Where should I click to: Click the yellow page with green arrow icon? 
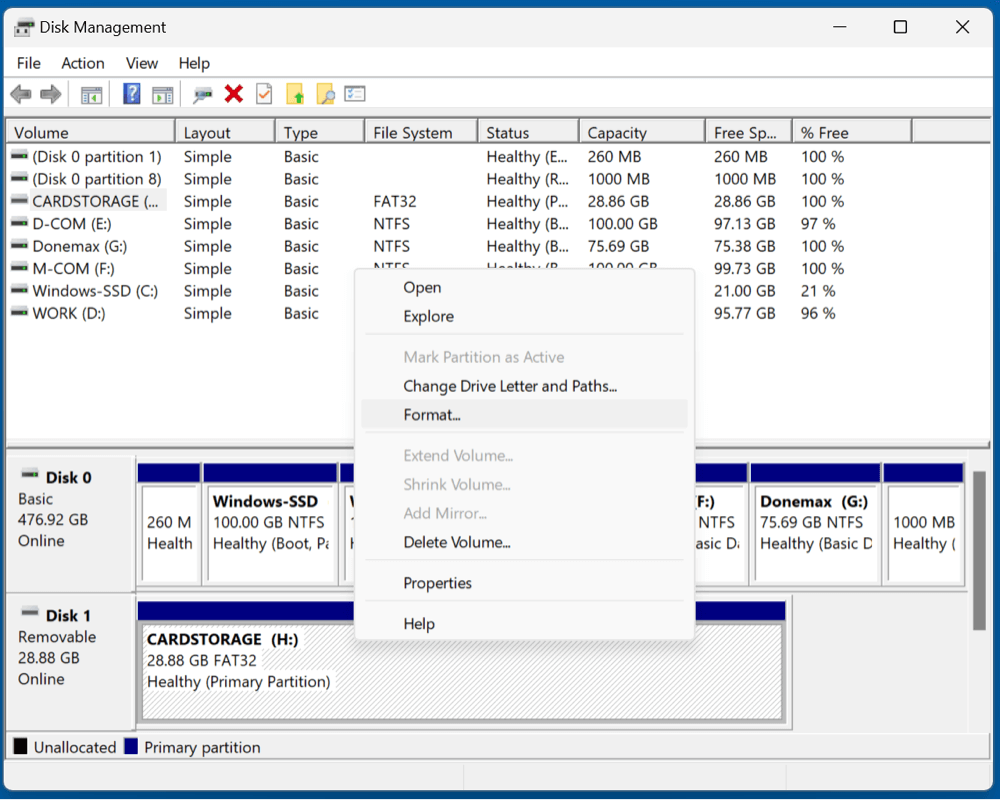[x=295, y=94]
